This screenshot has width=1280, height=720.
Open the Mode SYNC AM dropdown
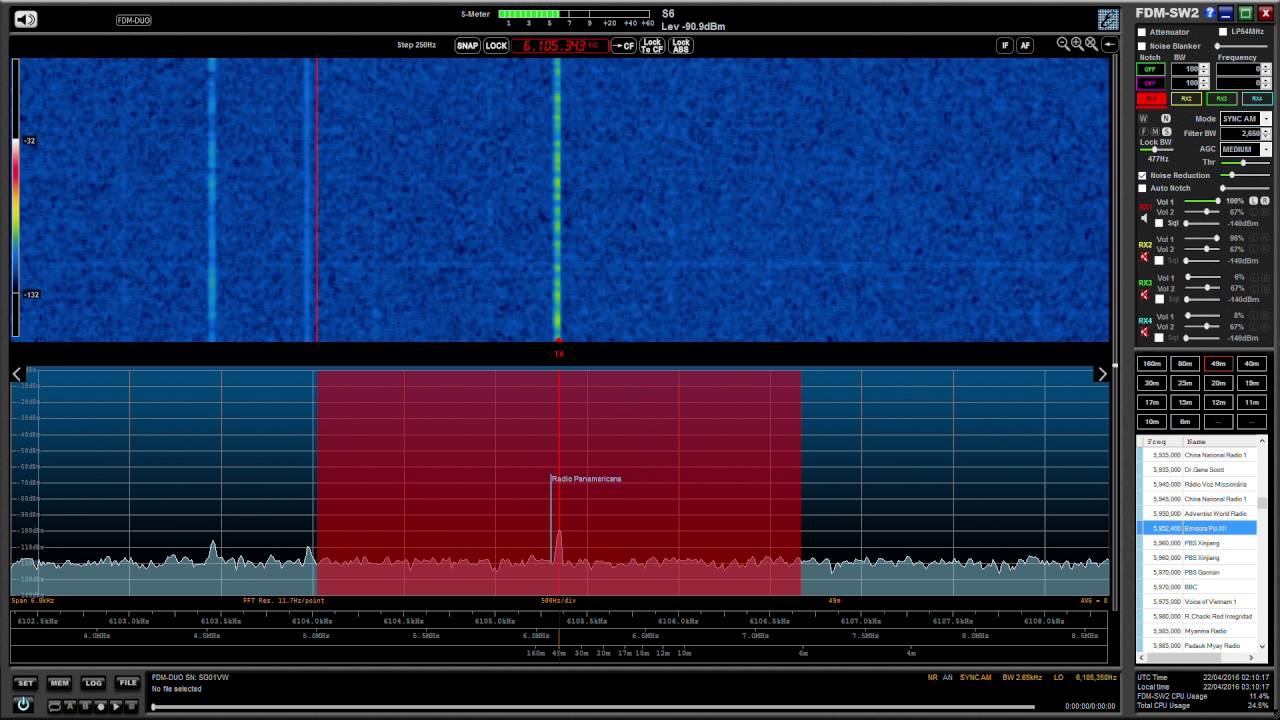[x=1266, y=119]
